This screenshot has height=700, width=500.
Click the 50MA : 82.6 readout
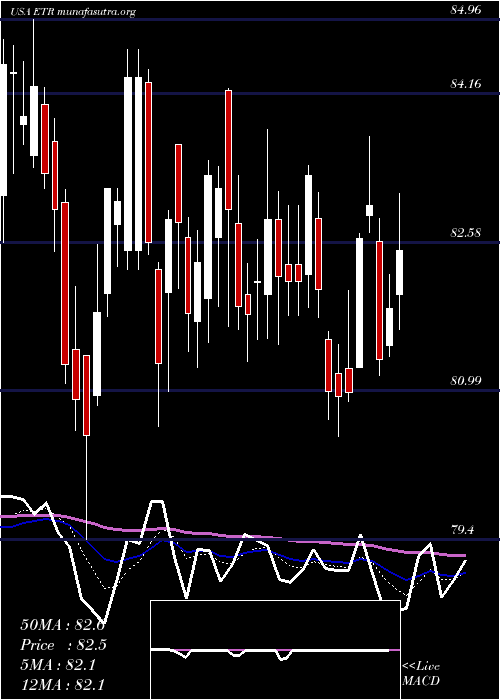(63, 625)
